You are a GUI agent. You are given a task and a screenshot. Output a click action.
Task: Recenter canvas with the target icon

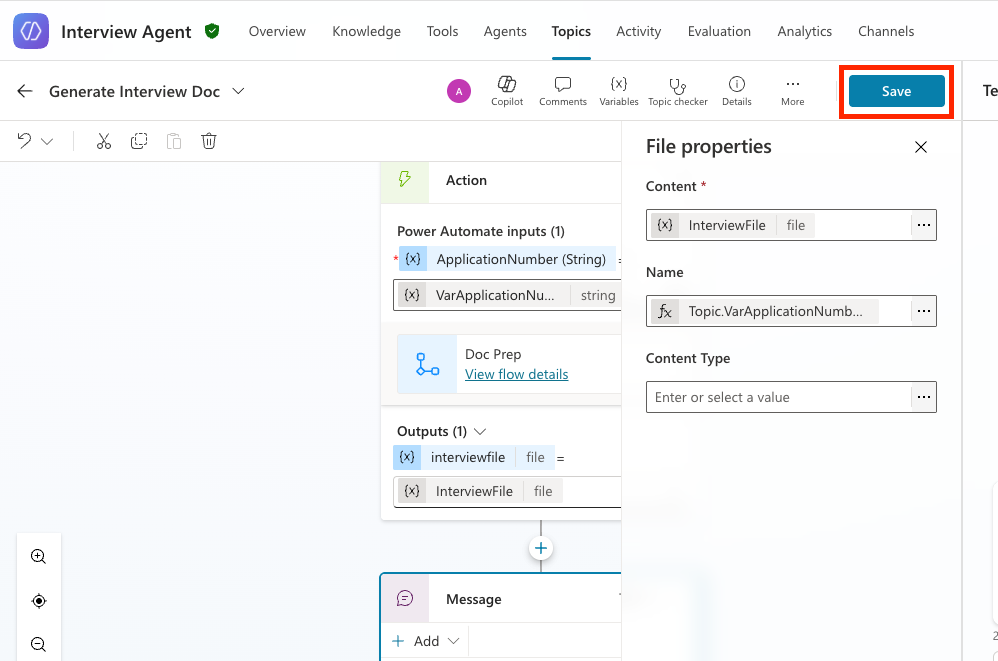(x=39, y=601)
